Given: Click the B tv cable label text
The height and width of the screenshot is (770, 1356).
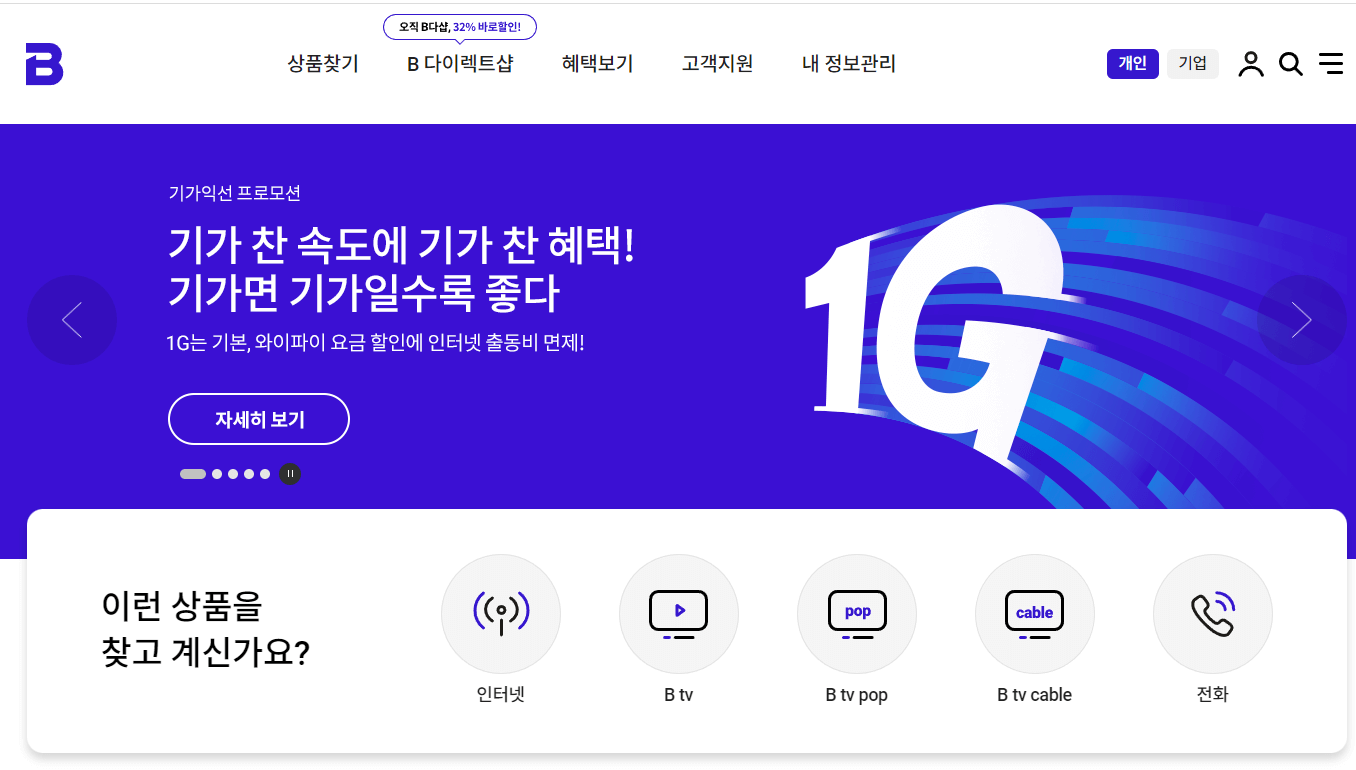Looking at the screenshot, I should (x=1035, y=694).
